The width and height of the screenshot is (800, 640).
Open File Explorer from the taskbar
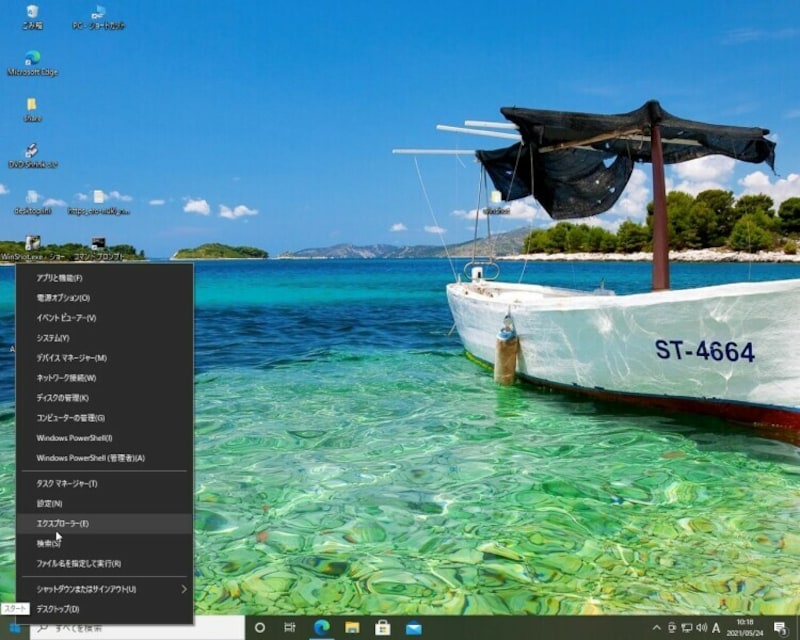(352, 627)
